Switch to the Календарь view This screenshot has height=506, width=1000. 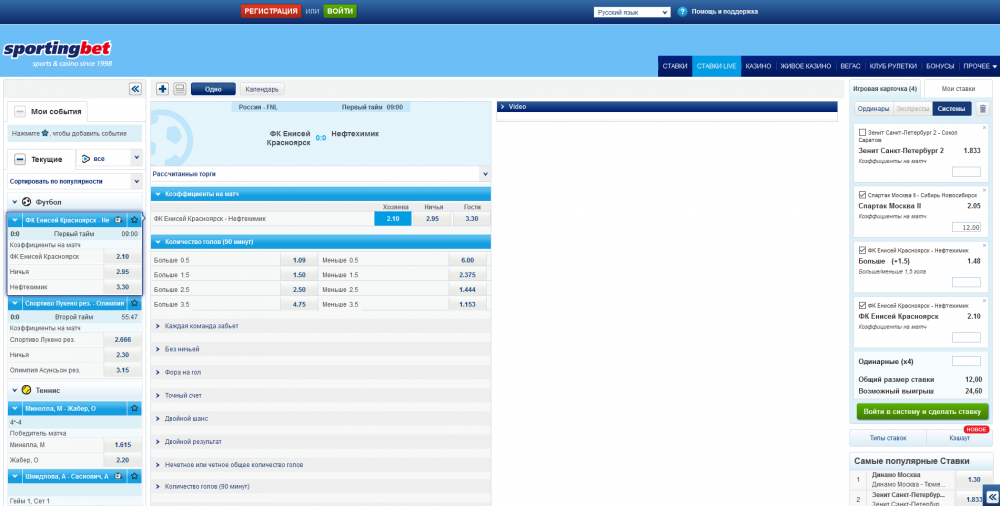pyautogui.click(x=261, y=89)
